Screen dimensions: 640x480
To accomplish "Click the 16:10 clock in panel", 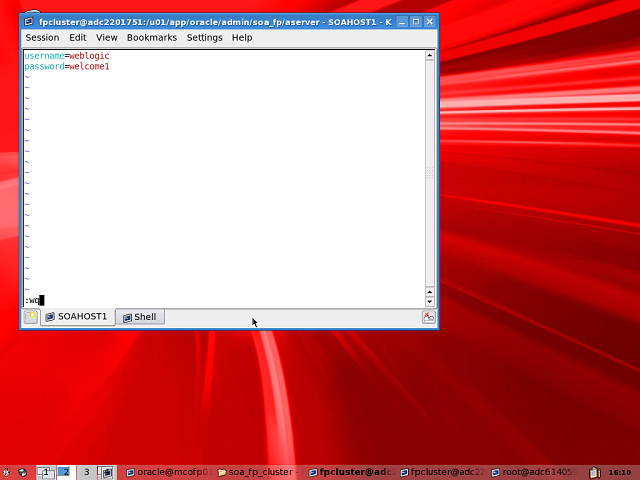I will point(619,472).
